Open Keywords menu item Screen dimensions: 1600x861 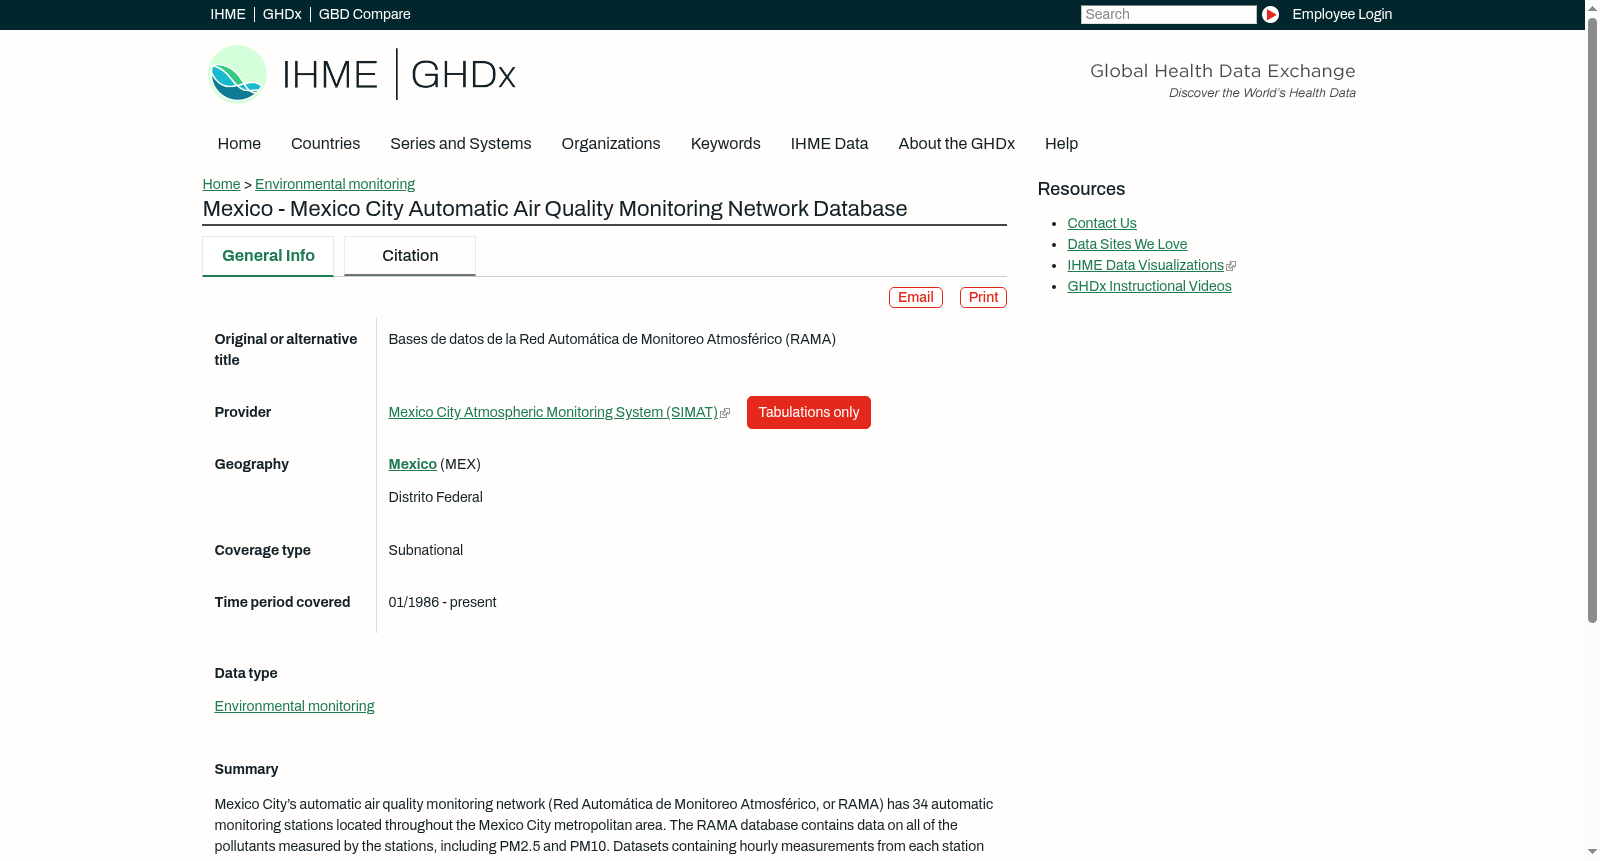pyautogui.click(x=725, y=144)
